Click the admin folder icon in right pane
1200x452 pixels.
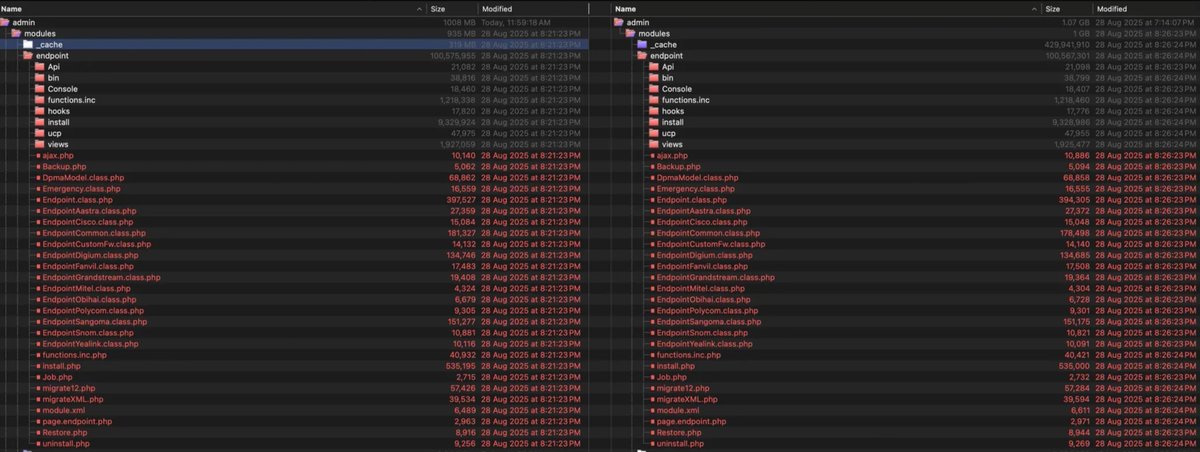tap(619, 21)
